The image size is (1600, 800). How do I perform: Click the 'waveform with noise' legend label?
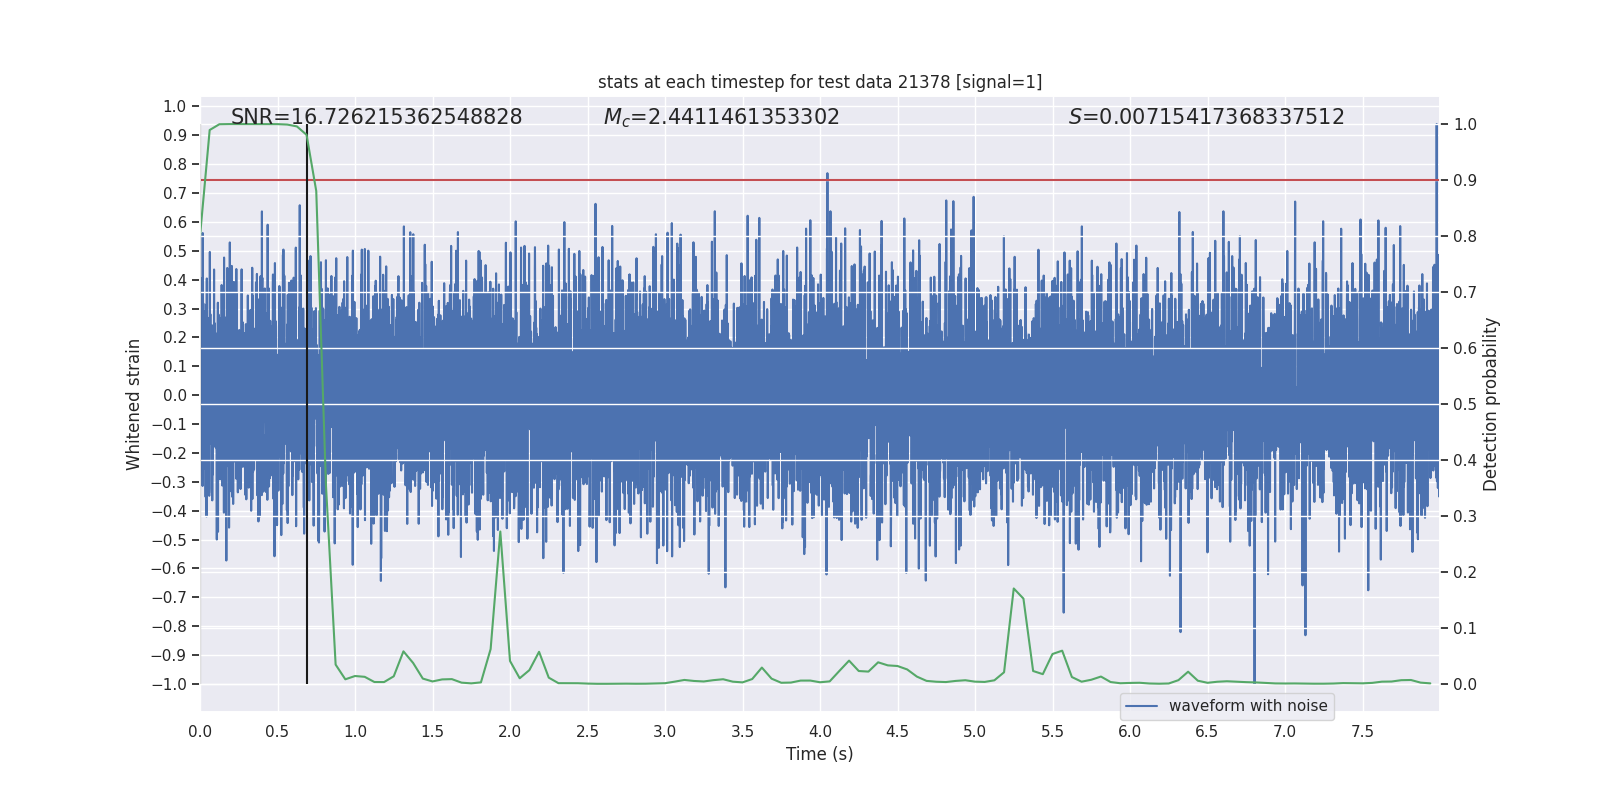coord(1248,706)
